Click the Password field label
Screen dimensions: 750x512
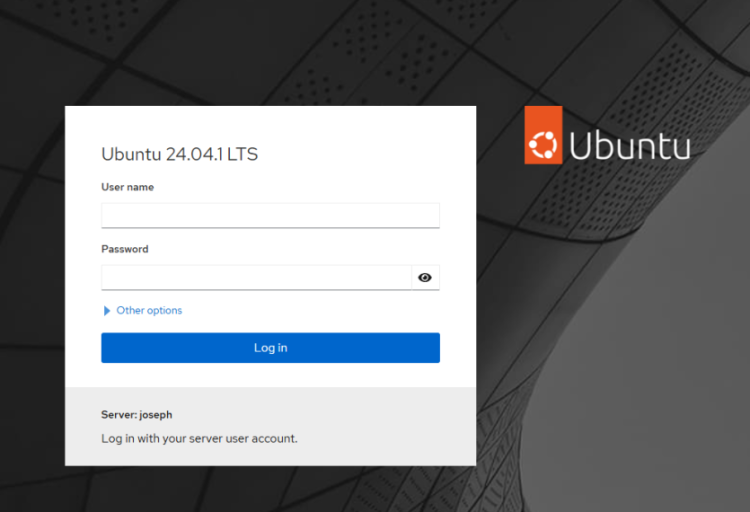click(x=124, y=249)
